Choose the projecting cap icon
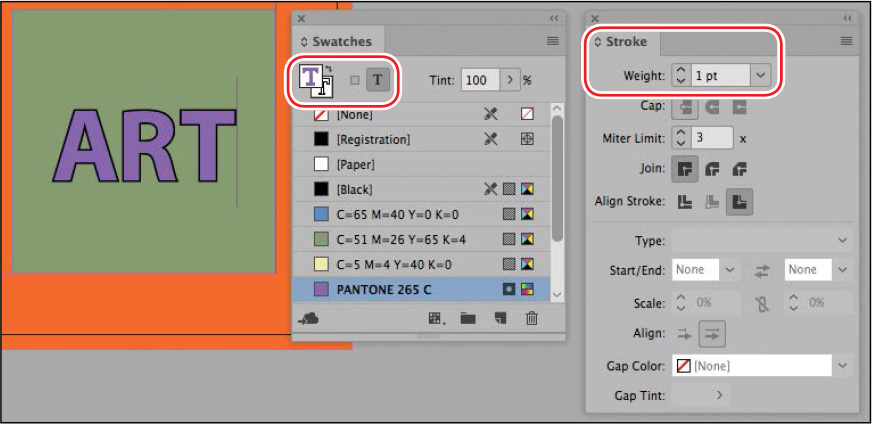The height and width of the screenshot is (424, 872). (740, 107)
